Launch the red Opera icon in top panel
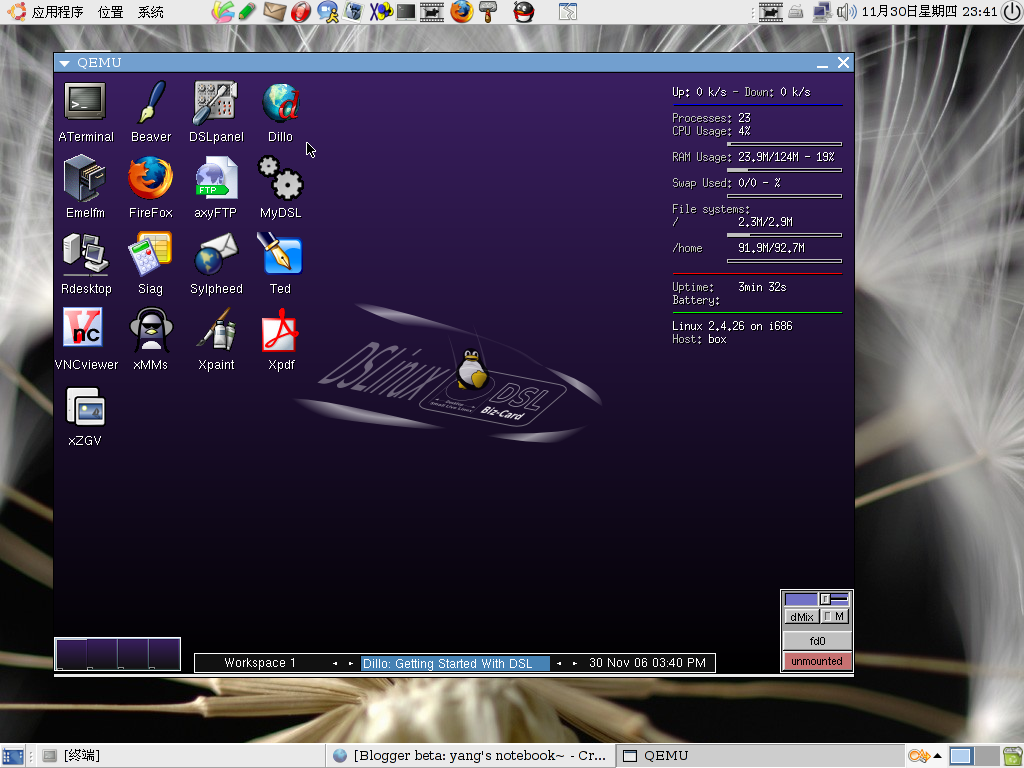The width and height of the screenshot is (1024, 768). click(x=301, y=11)
